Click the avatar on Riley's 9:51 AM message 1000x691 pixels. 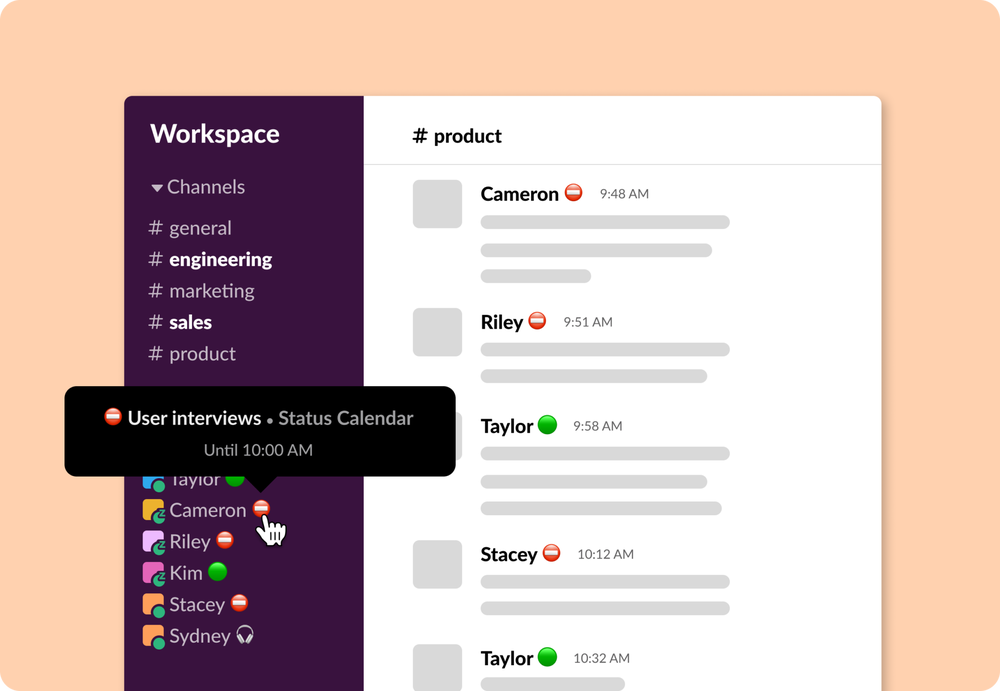tap(437, 332)
